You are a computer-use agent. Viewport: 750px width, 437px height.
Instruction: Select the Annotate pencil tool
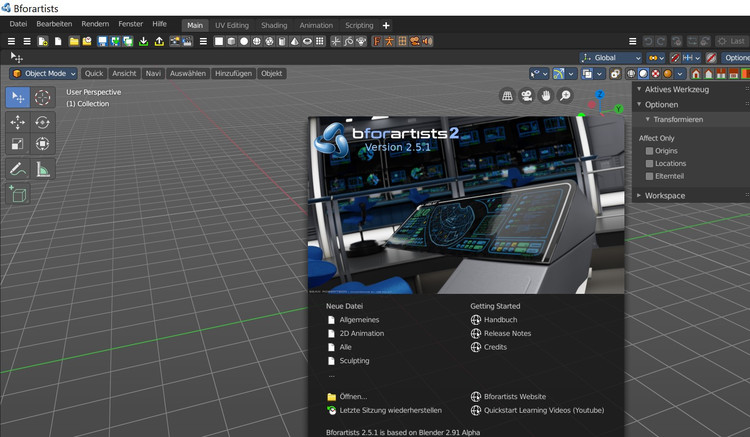click(18, 169)
